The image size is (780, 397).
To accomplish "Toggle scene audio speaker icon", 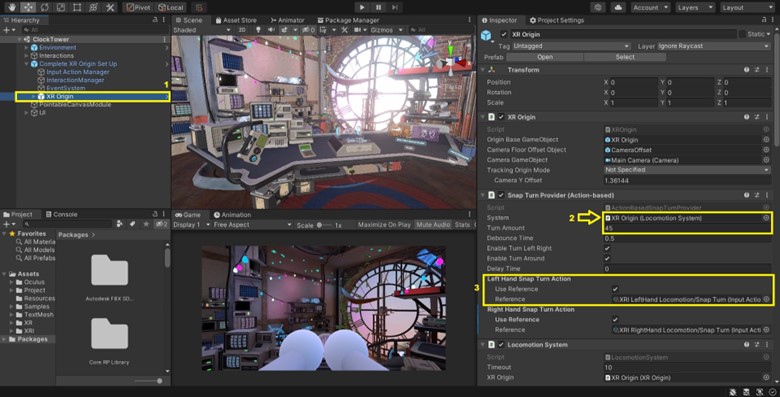I will (x=271, y=30).
